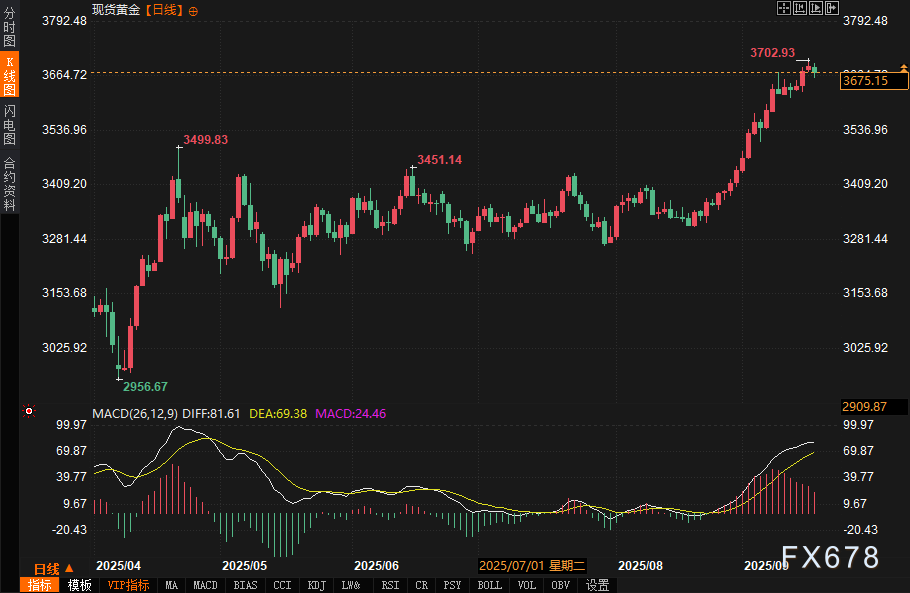910x593 pixels.
Task: Enable the KDJ indicator
Action: (317, 585)
